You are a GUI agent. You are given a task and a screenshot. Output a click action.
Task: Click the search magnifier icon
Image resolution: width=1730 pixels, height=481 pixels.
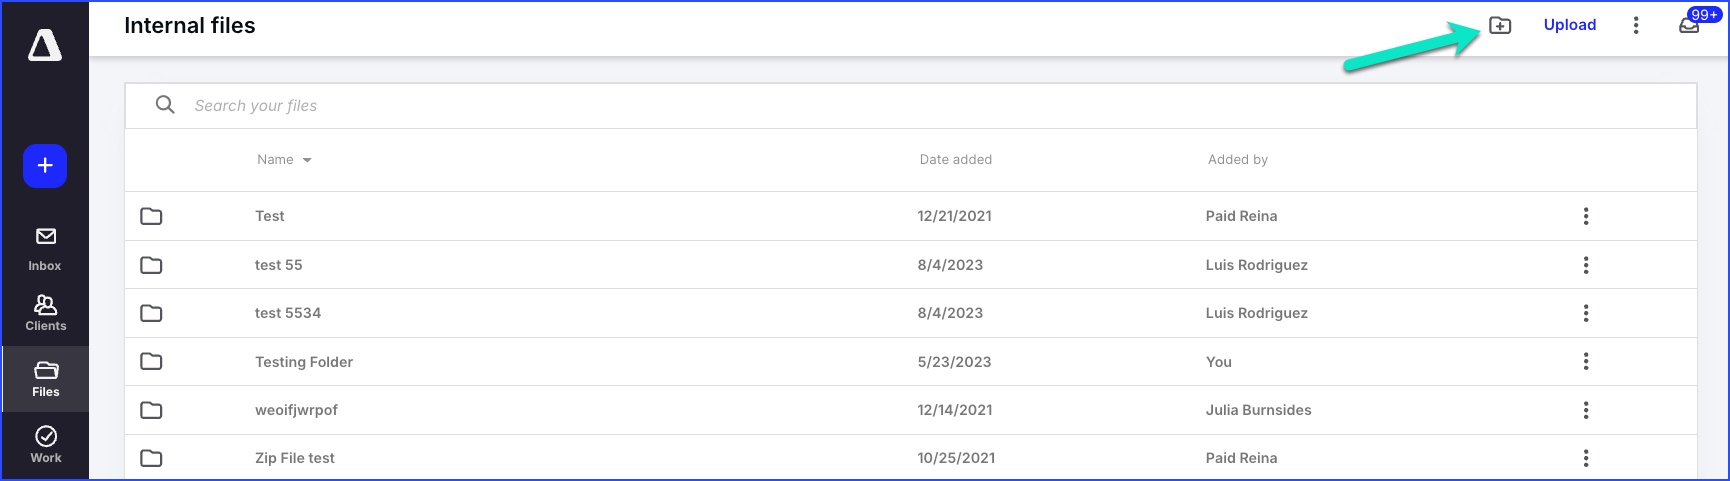click(x=165, y=105)
